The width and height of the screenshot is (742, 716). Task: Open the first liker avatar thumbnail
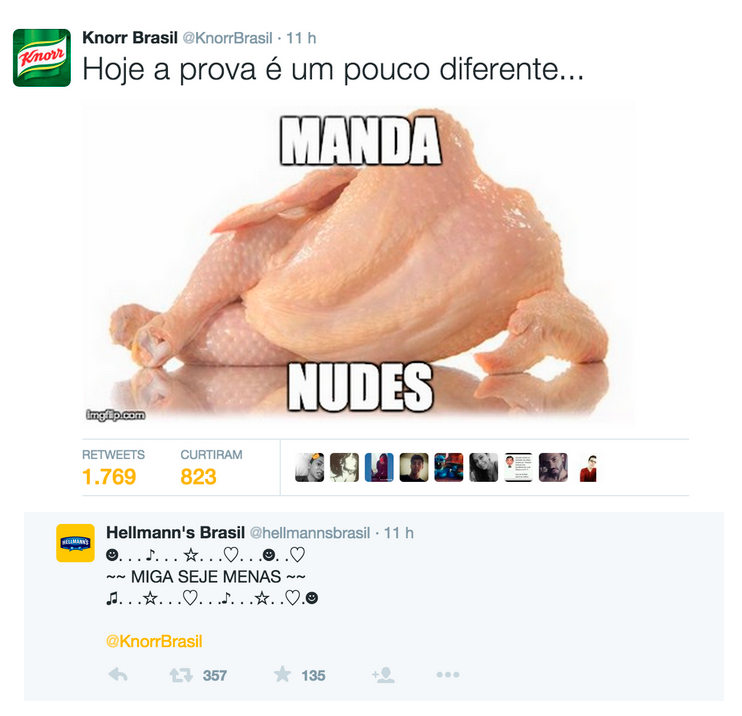point(309,467)
